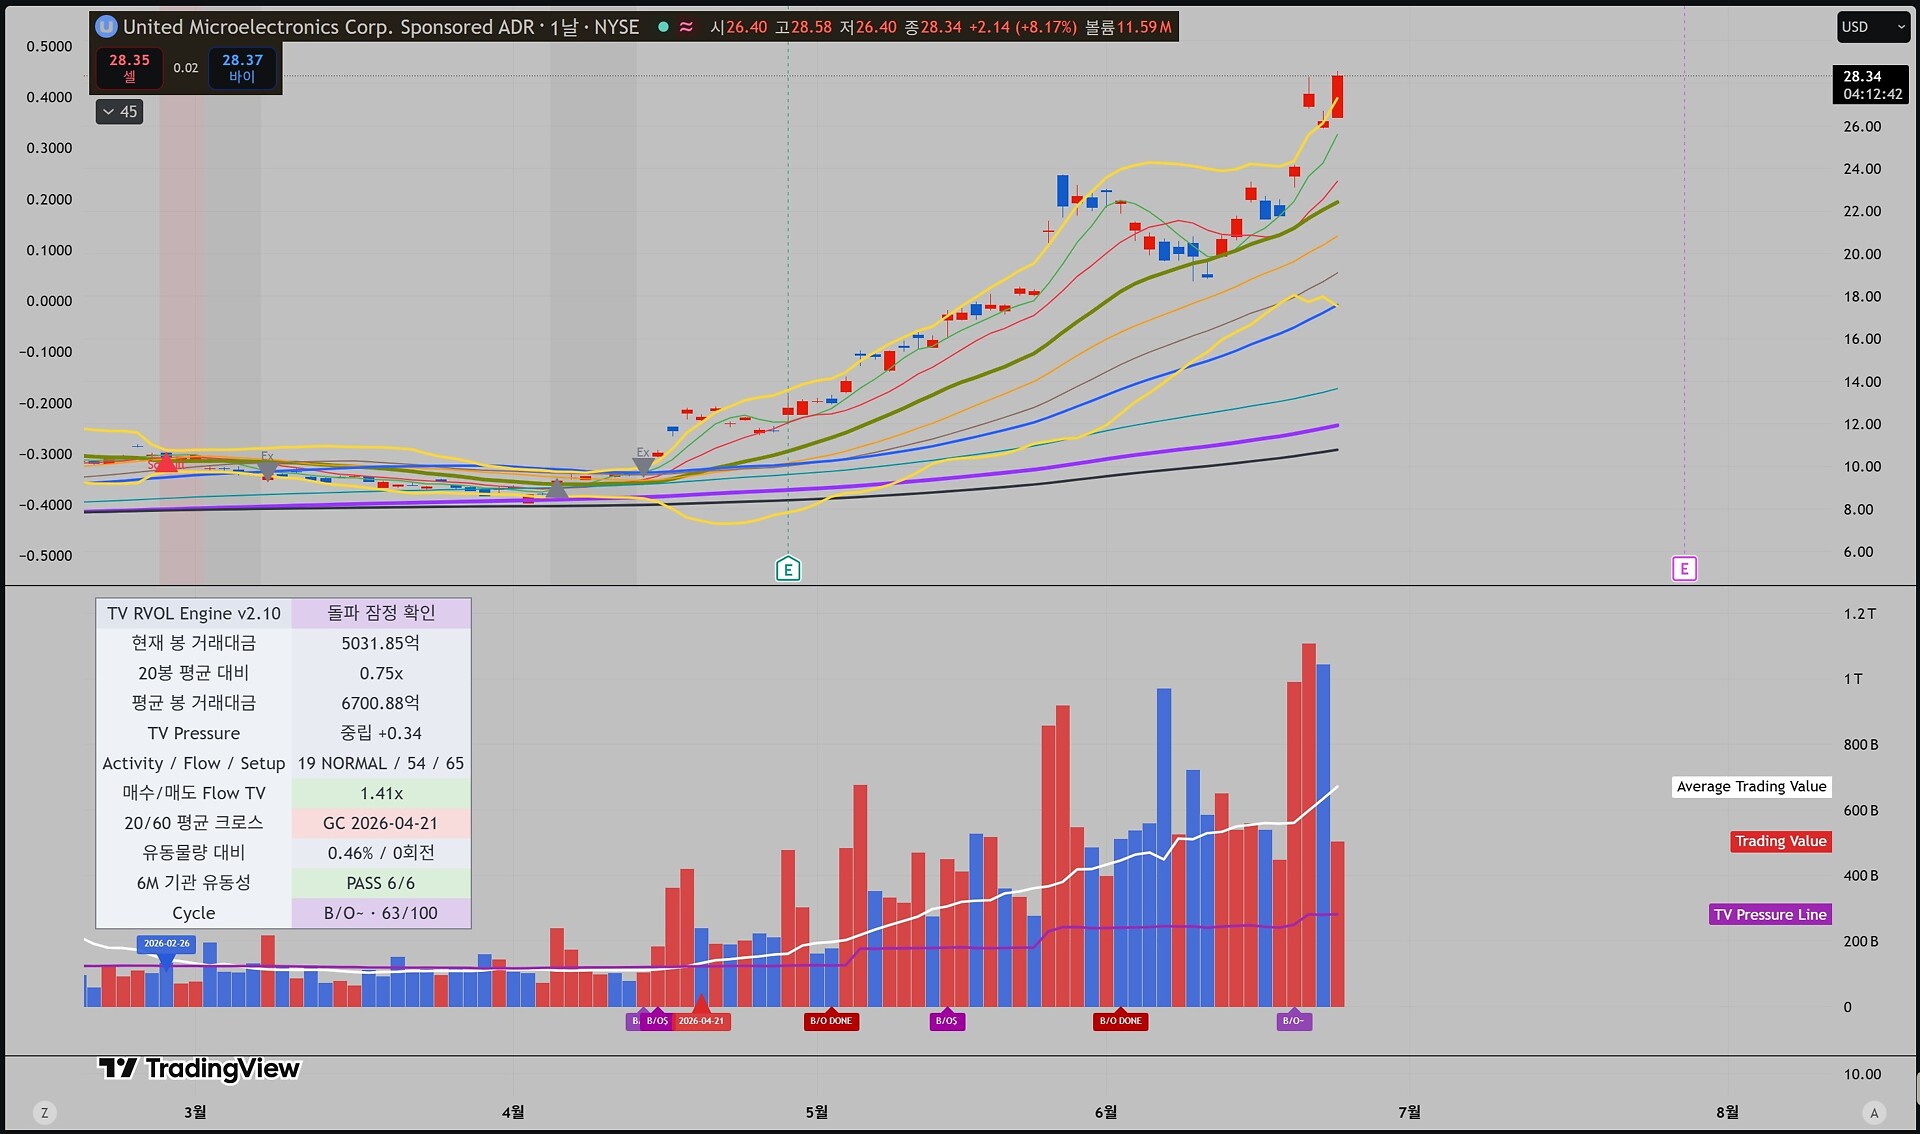Click the Cycle row label

[x=194, y=913]
